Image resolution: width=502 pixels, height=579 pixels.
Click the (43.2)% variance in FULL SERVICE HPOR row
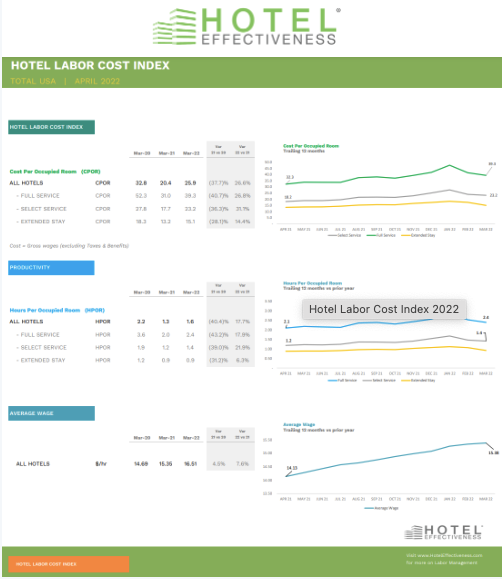(x=218, y=335)
